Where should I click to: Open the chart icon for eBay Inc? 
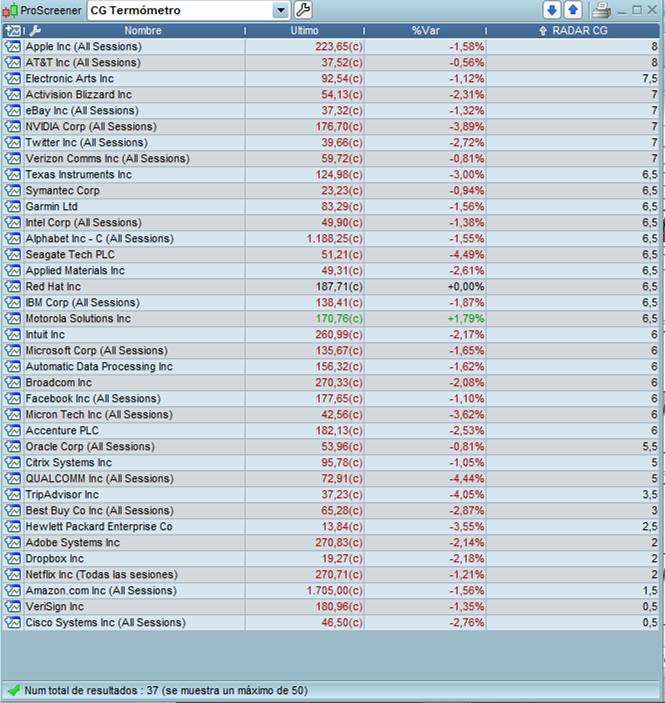(x=13, y=110)
